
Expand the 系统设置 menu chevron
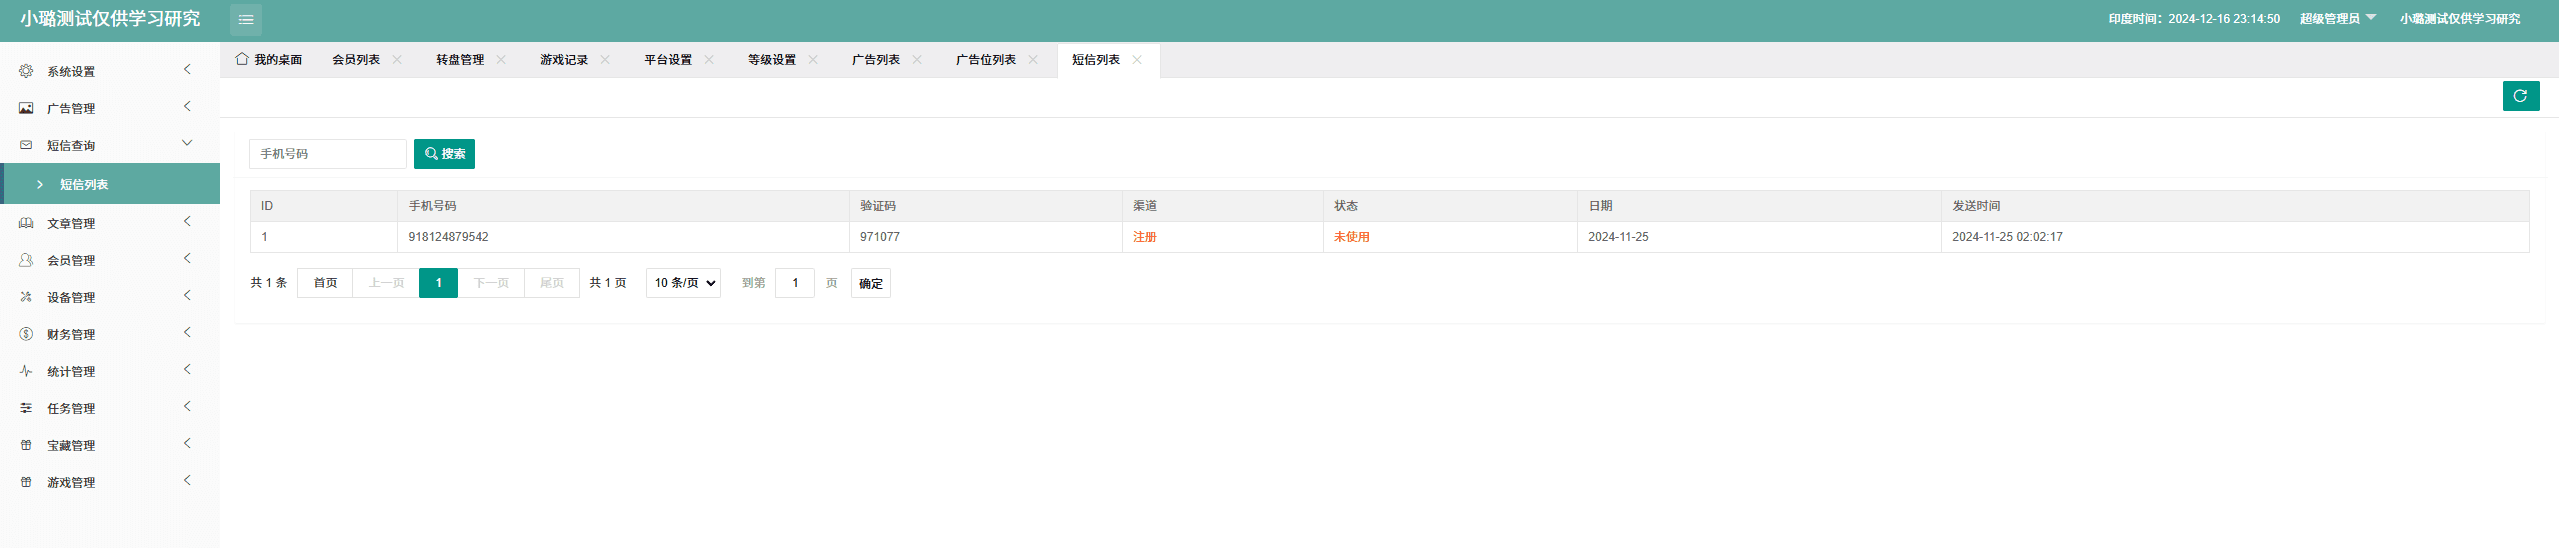coord(187,69)
